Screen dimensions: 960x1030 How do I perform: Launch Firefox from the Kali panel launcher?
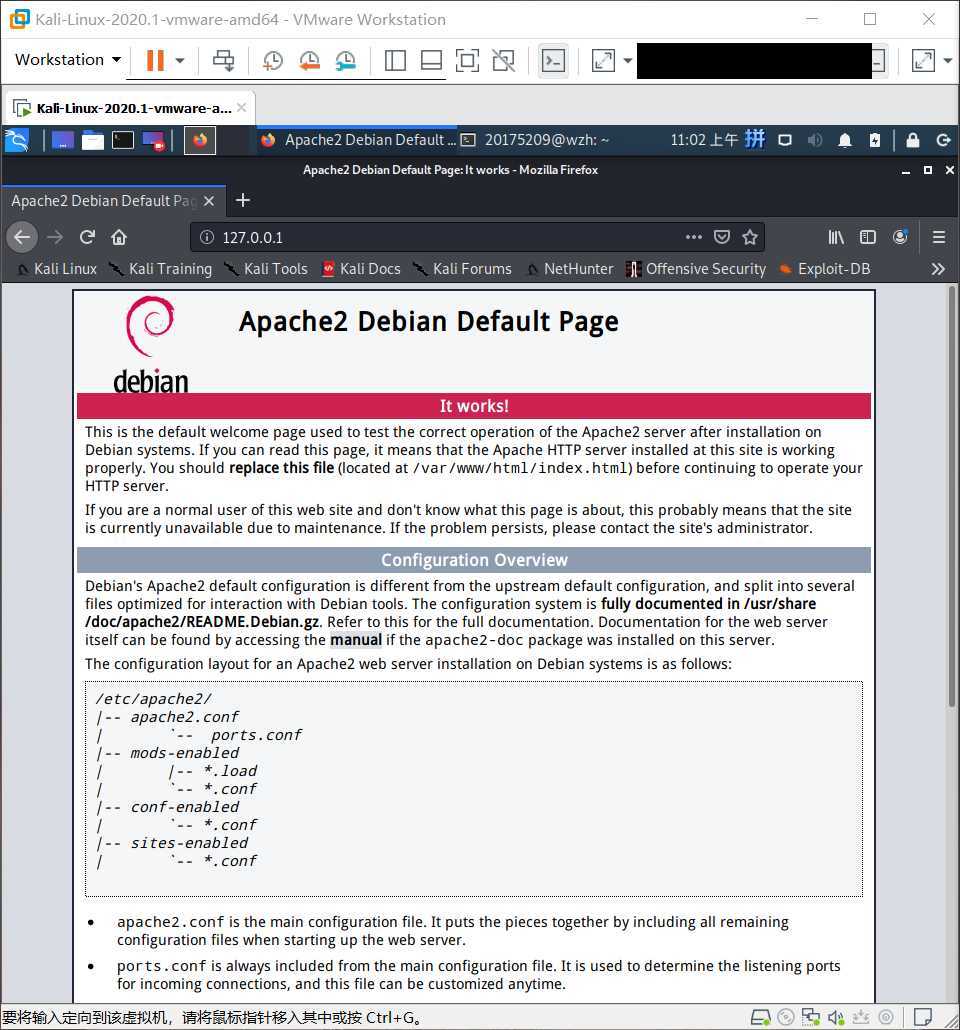click(200, 140)
